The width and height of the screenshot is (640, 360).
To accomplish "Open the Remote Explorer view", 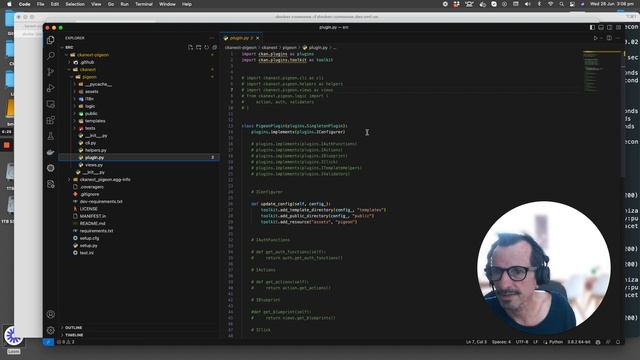I will (51, 104).
